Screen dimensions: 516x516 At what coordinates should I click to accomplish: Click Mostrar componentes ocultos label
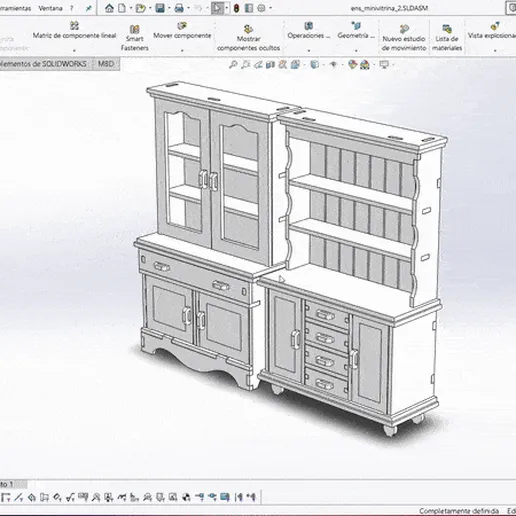(248, 43)
